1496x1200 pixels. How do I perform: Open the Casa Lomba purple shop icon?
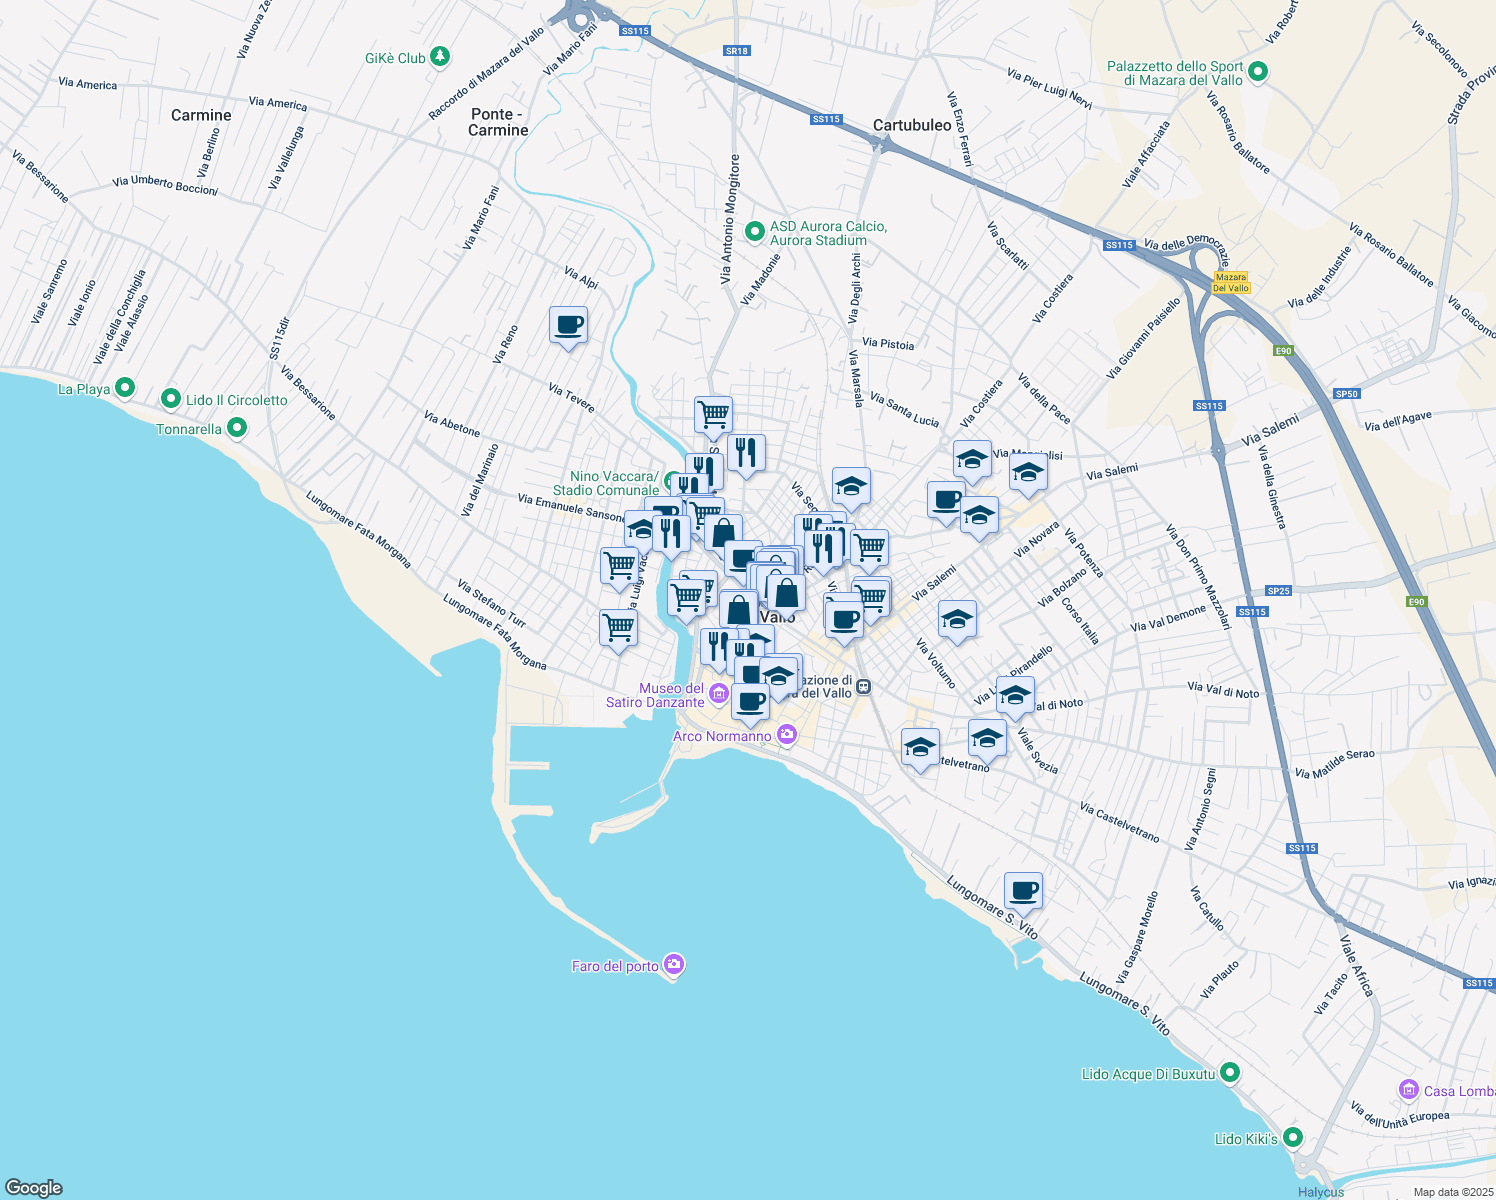pyautogui.click(x=1409, y=1089)
